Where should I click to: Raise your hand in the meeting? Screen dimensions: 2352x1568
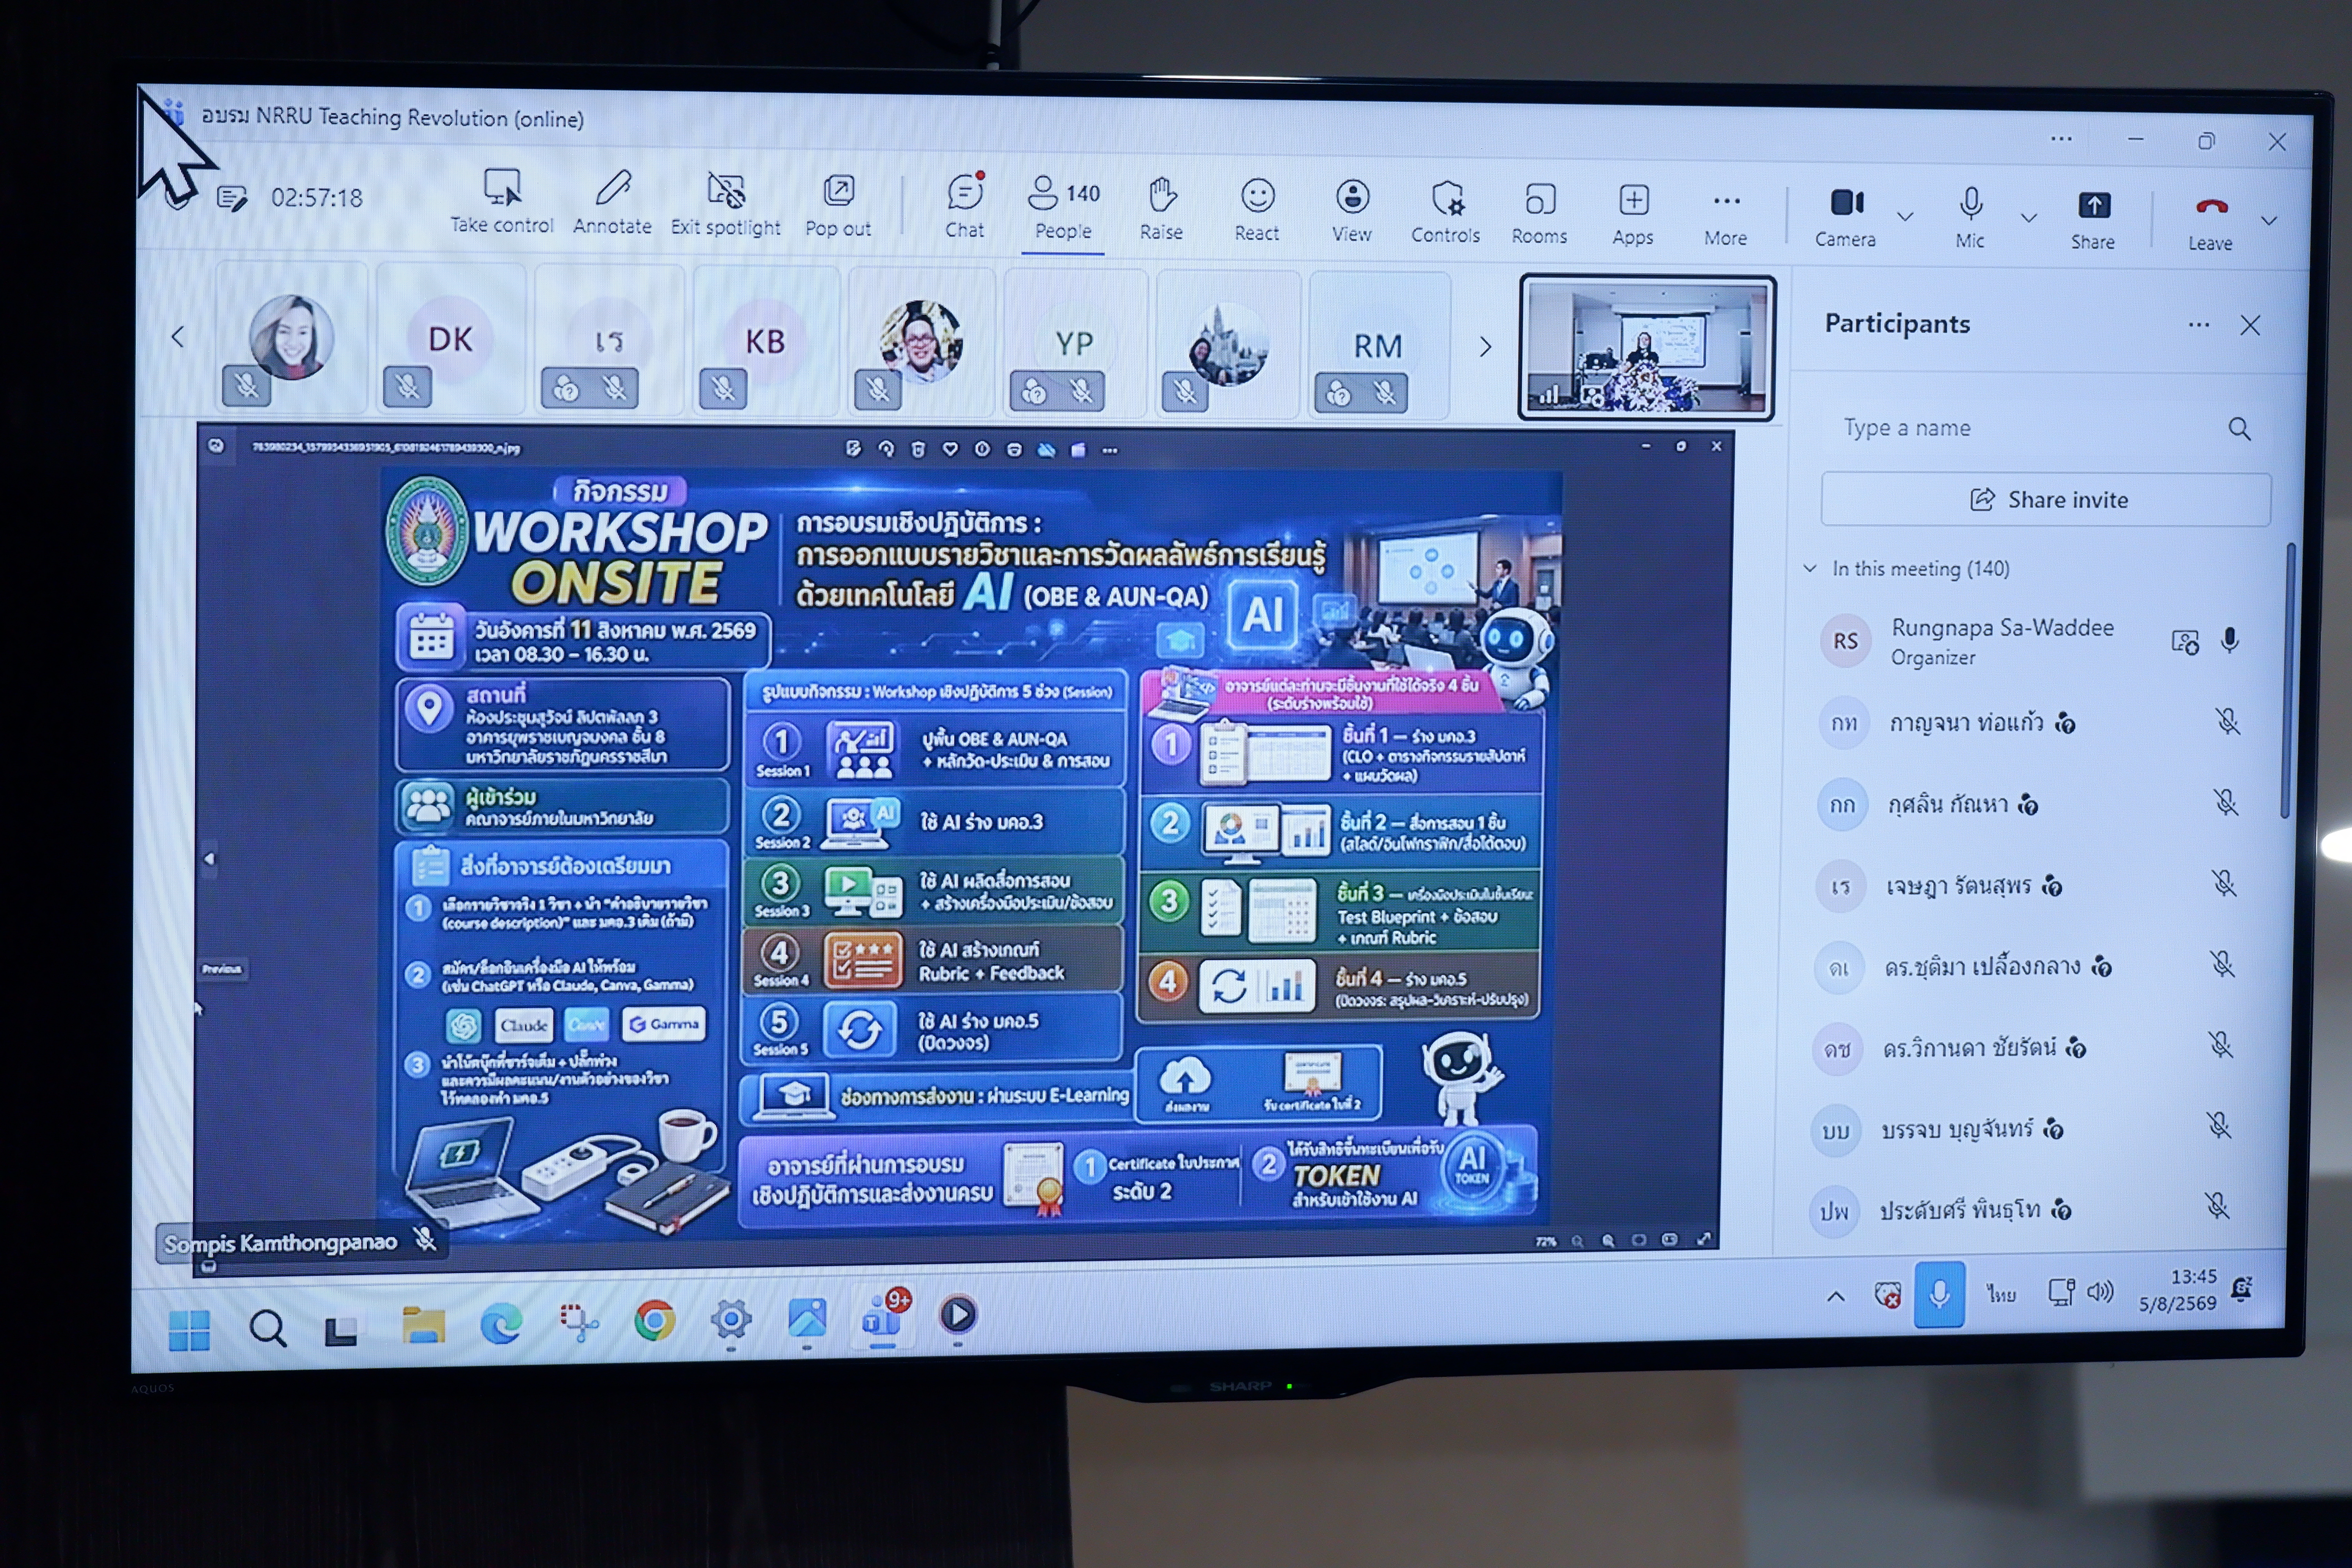coord(1161,208)
